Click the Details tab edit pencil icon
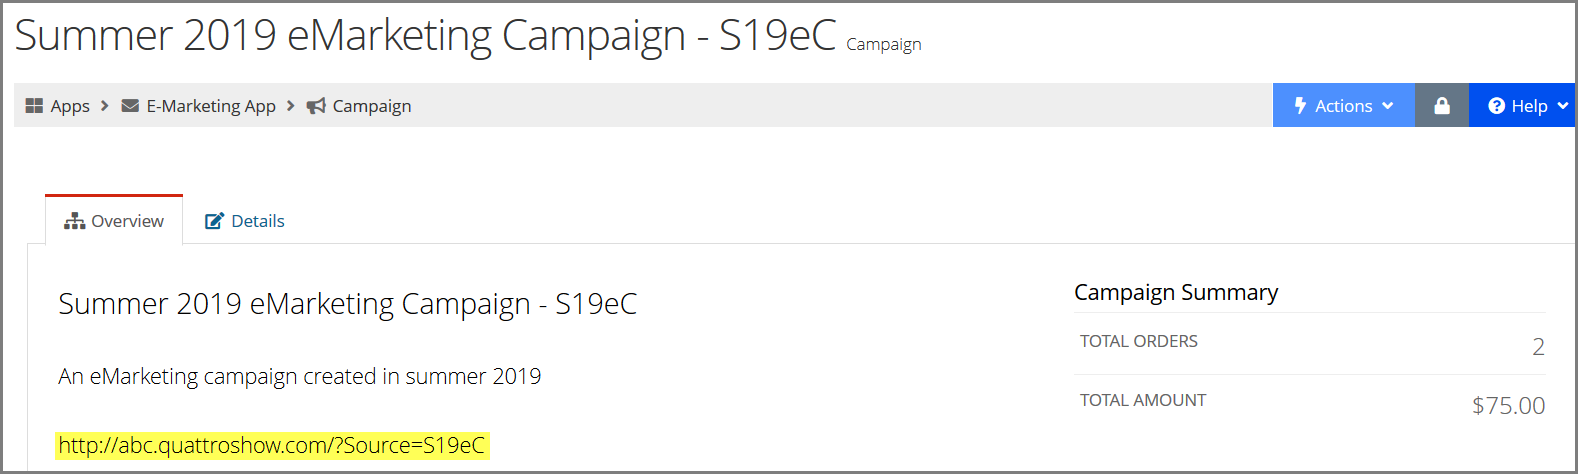This screenshot has height=474, width=1578. [x=214, y=221]
